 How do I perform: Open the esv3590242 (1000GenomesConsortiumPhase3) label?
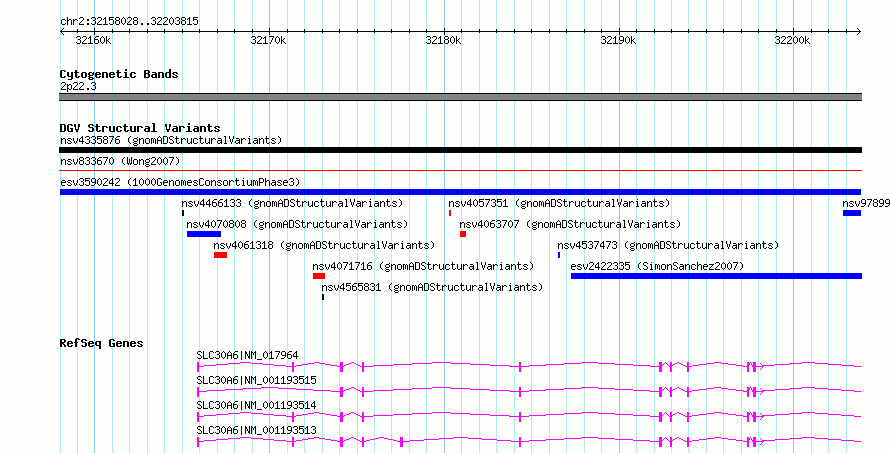coord(180,182)
